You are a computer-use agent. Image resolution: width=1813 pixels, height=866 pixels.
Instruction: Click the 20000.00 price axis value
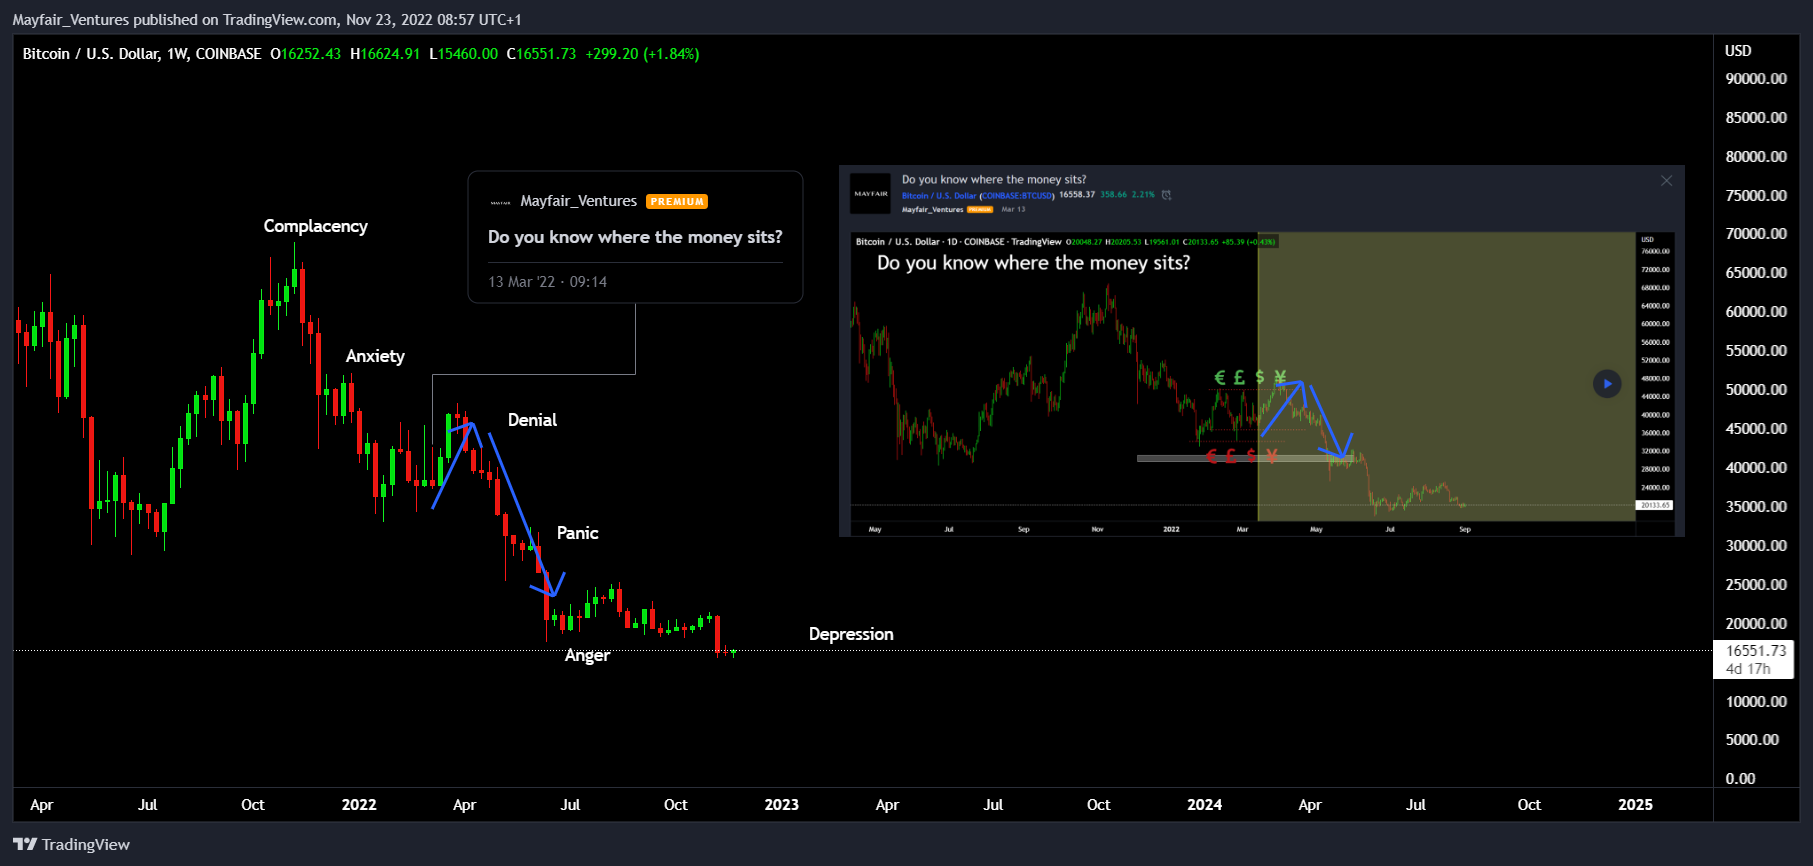[x=1756, y=624]
